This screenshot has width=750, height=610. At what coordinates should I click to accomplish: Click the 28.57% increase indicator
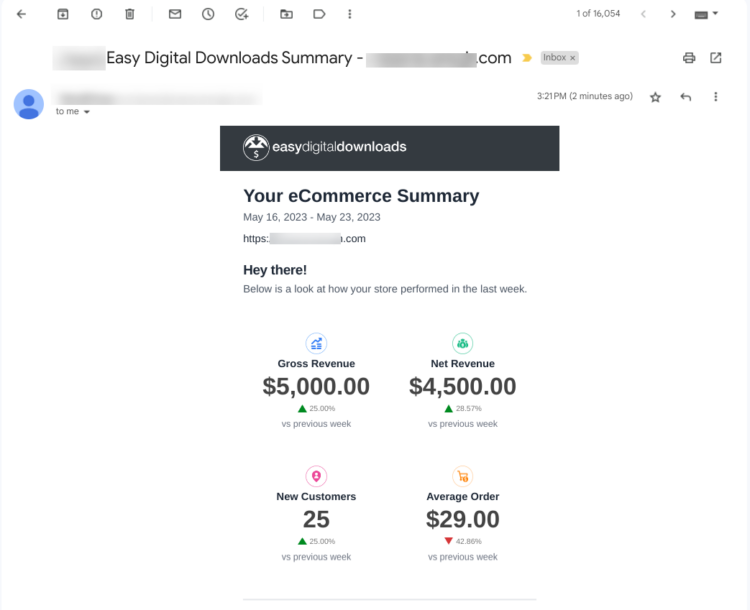click(x=463, y=409)
